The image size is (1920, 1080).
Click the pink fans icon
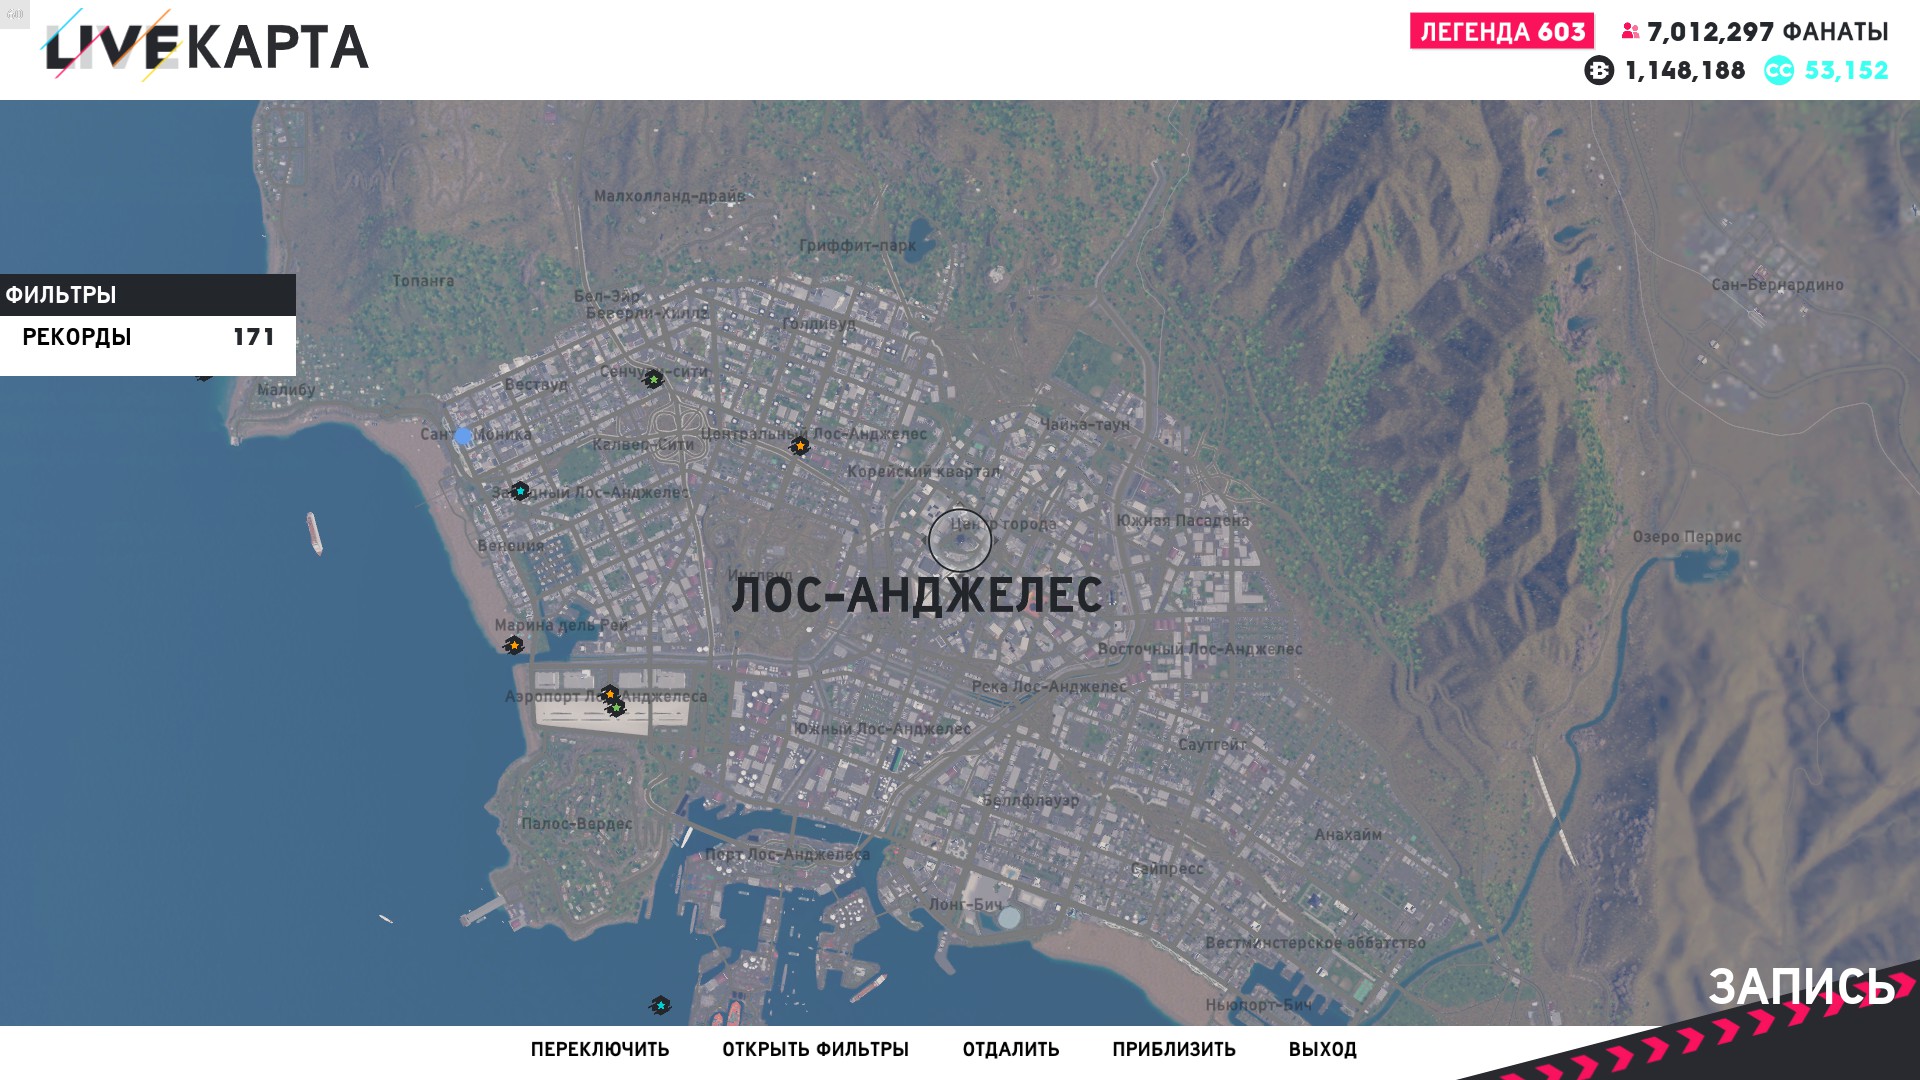click(1631, 31)
